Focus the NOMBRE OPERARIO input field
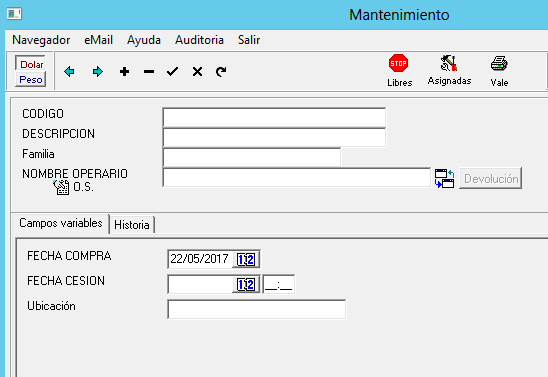 pos(296,177)
